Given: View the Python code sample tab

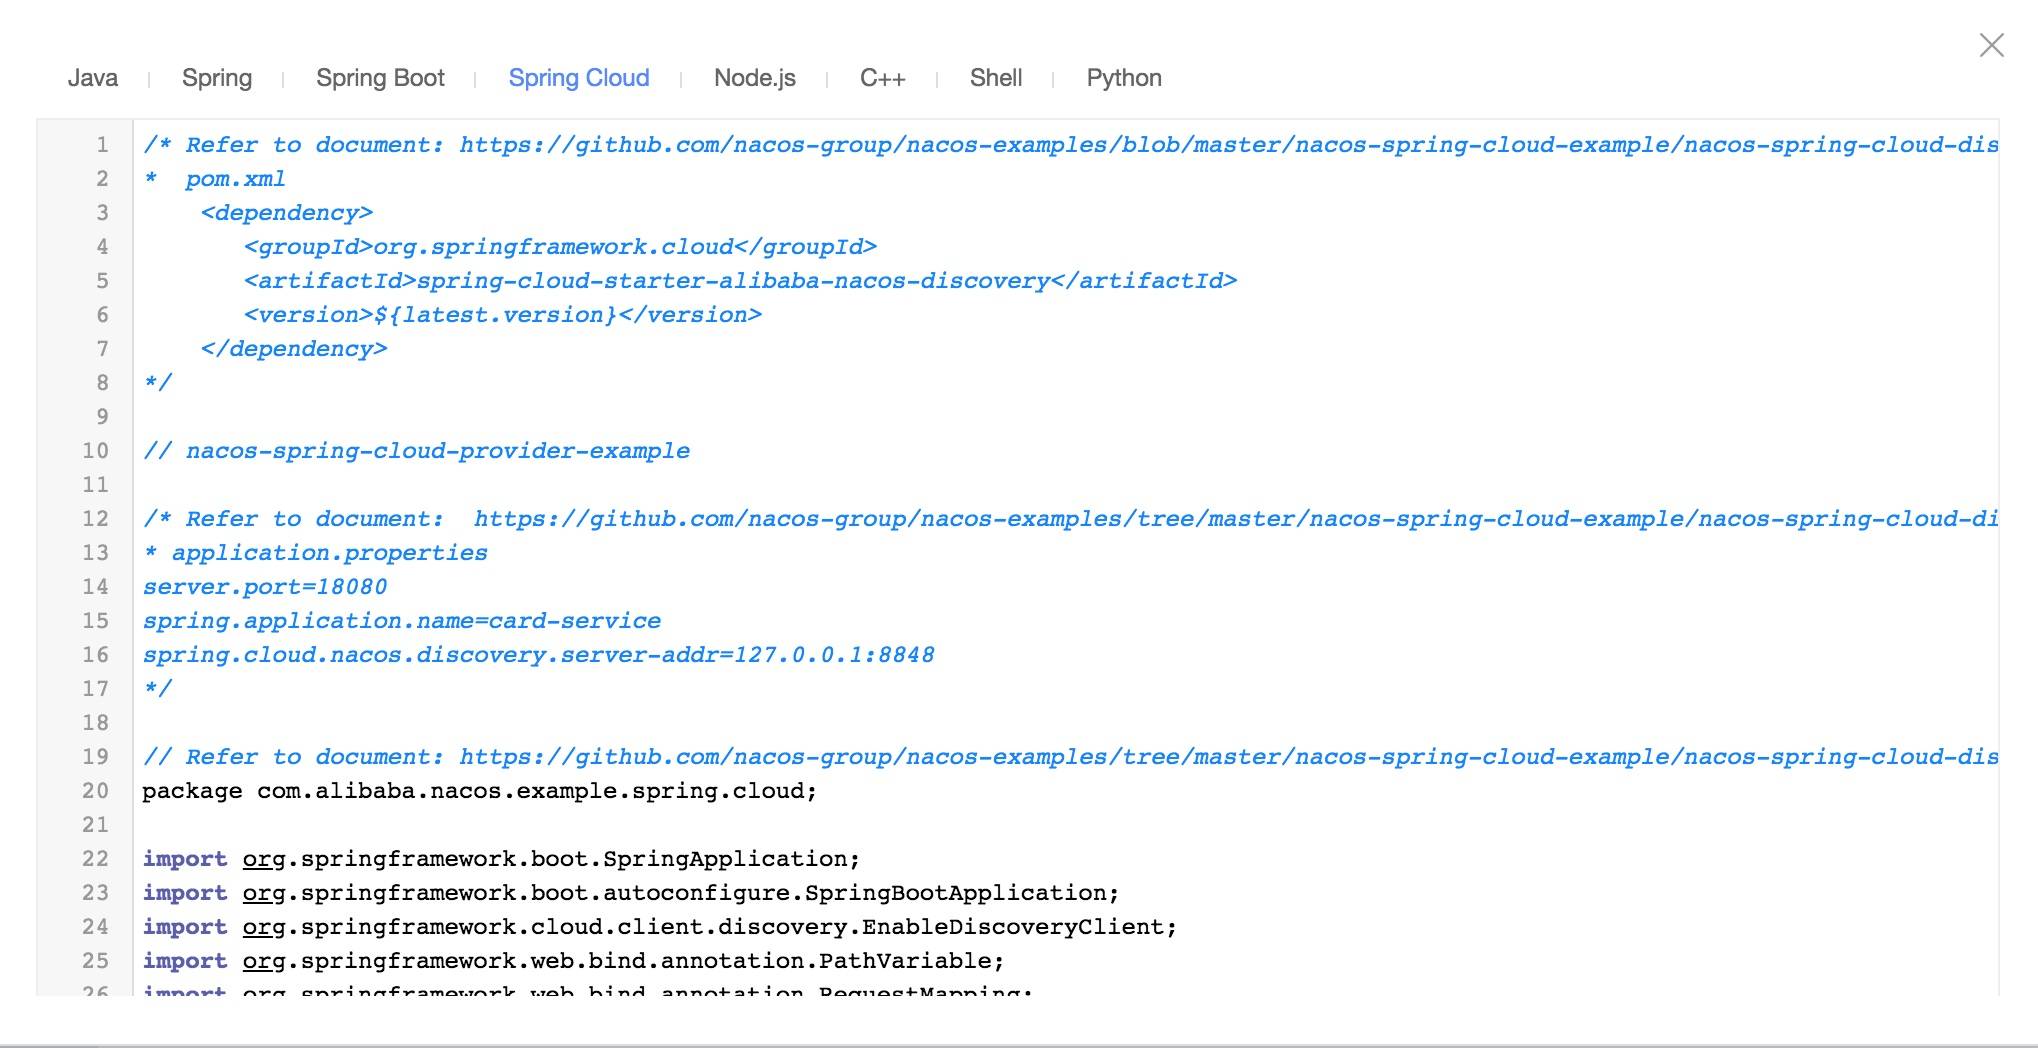Looking at the screenshot, I should 1124,78.
